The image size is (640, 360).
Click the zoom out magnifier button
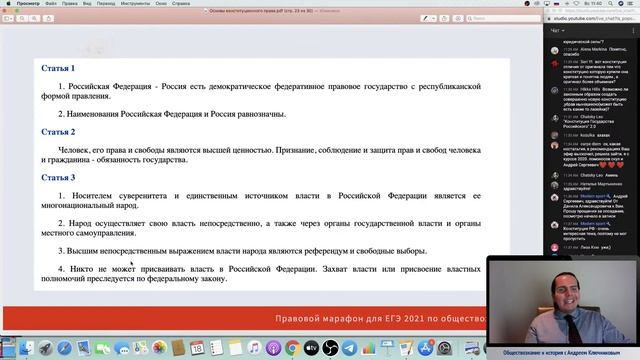[22, 18]
